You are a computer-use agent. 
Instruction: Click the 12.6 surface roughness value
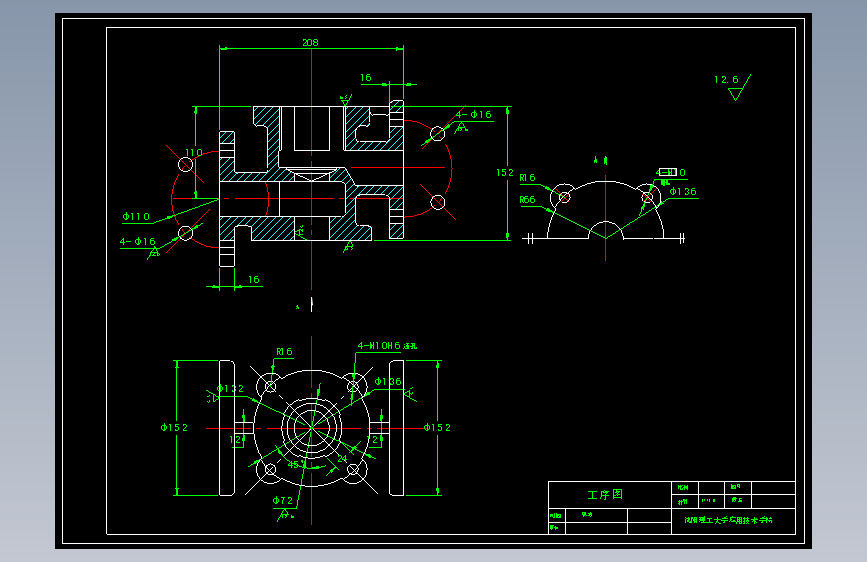[x=726, y=80]
